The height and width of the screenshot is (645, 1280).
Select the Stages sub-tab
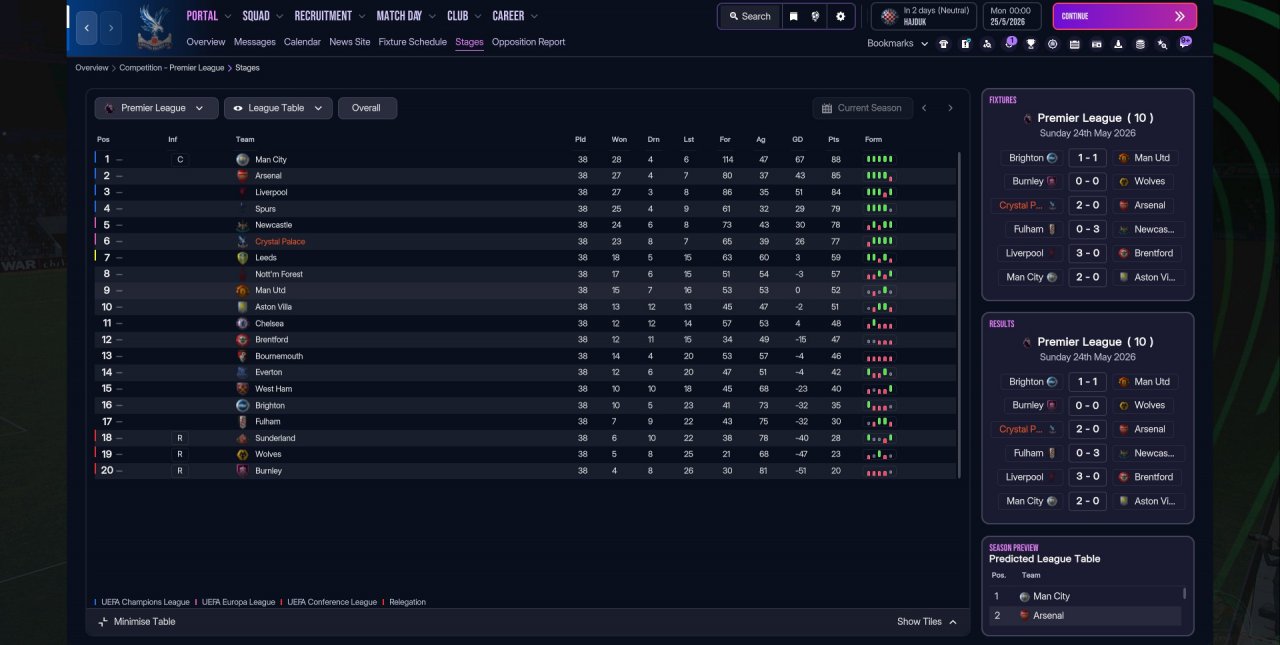point(469,42)
